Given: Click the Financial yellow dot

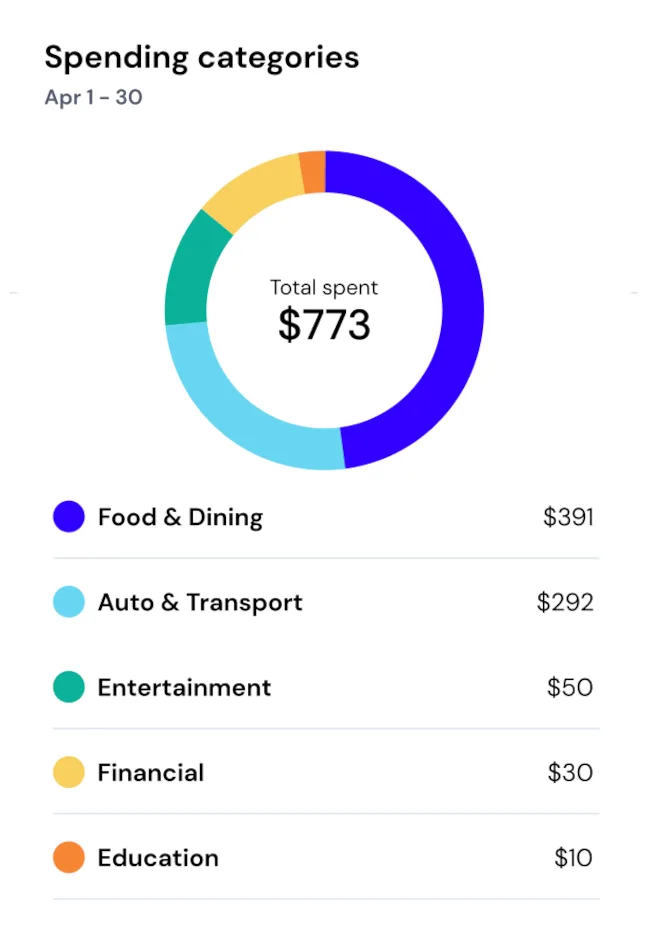Looking at the screenshot, I should (x=68, y=772).
